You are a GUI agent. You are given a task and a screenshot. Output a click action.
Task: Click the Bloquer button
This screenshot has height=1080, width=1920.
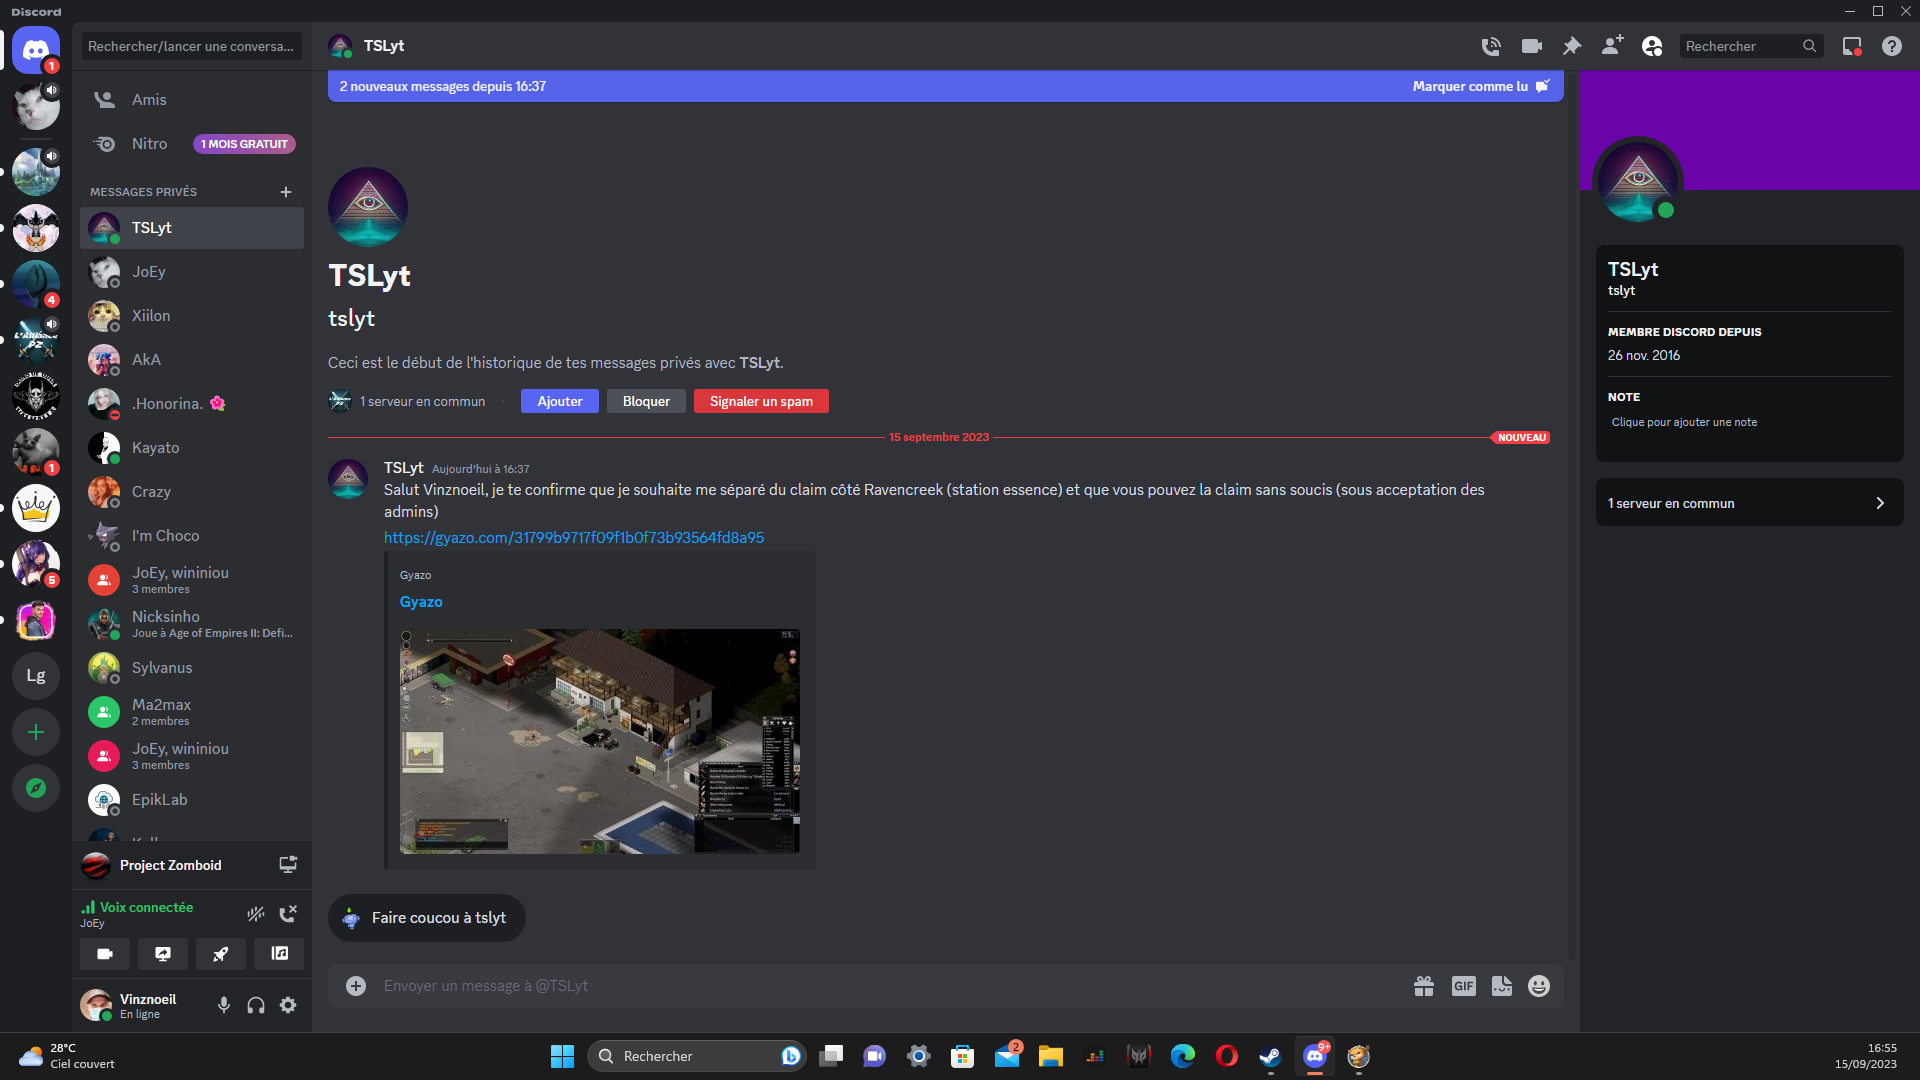646,401
